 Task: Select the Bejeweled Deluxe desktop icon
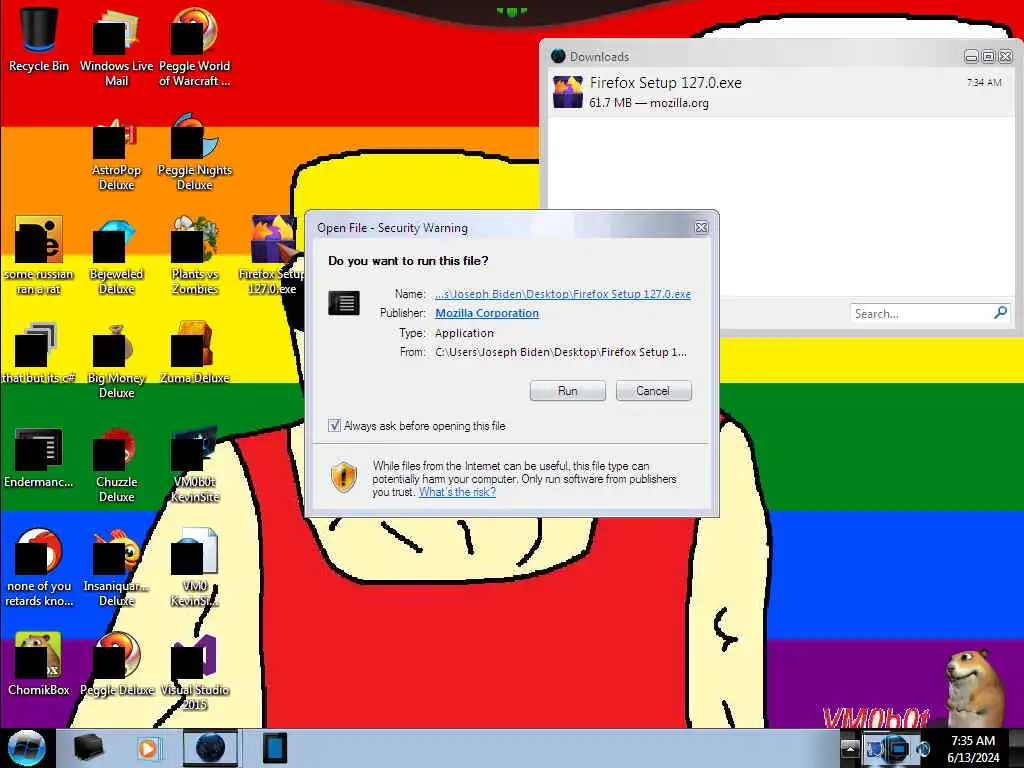coord(116,255)
